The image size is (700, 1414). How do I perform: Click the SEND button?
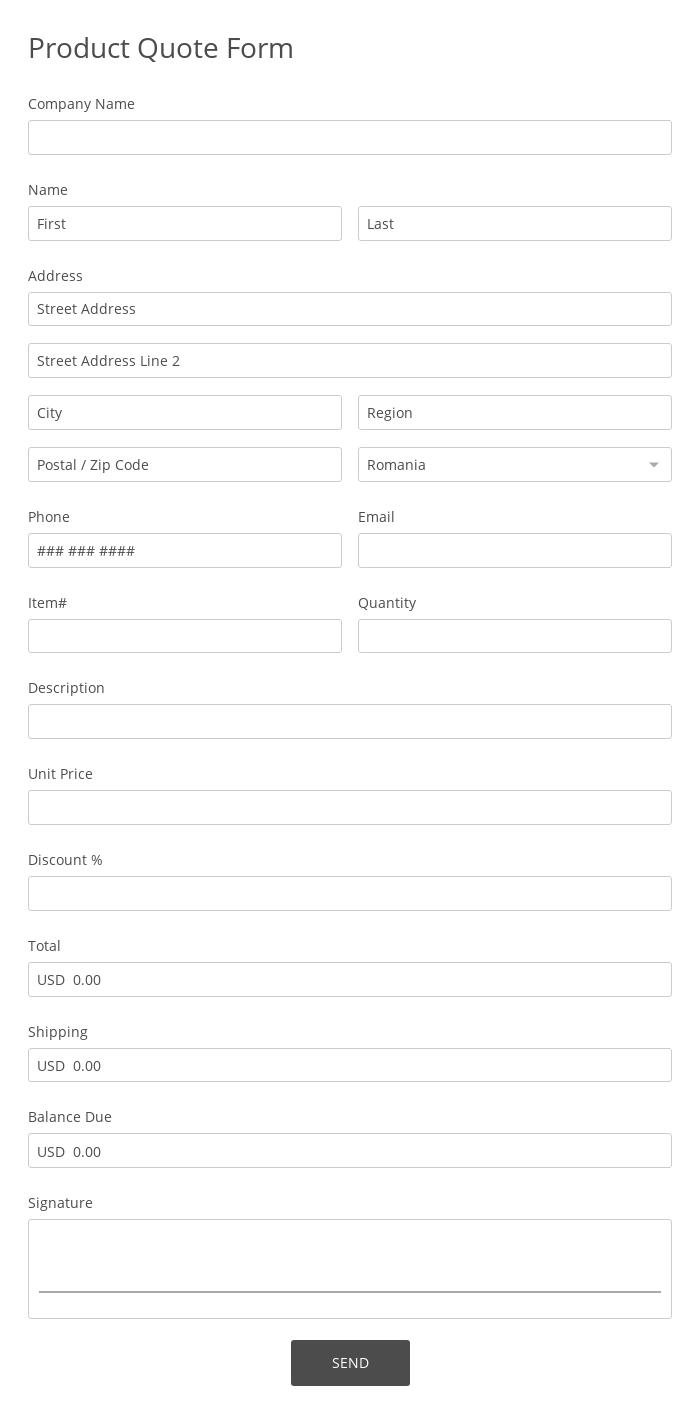coord(350,1362)
